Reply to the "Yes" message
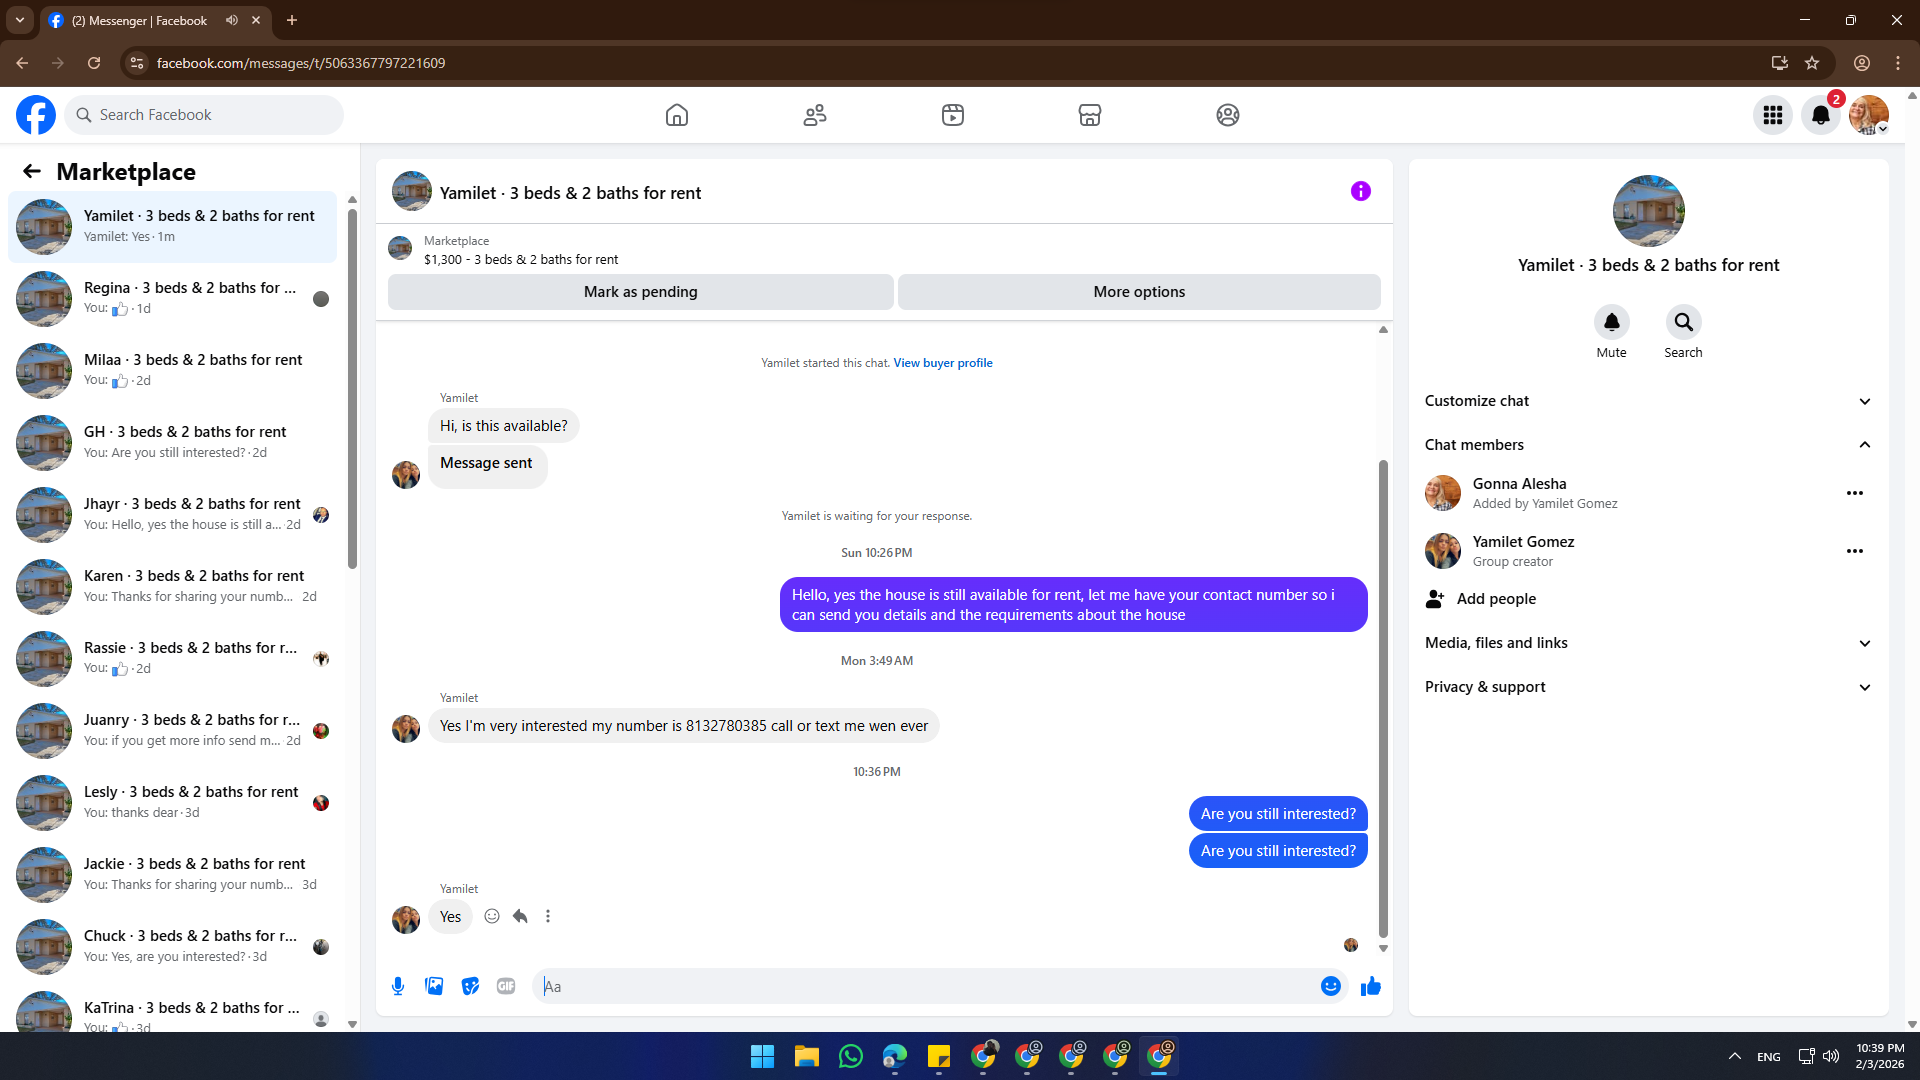Viewport: 1920px width, 1080px height. (x=520, y=916)
